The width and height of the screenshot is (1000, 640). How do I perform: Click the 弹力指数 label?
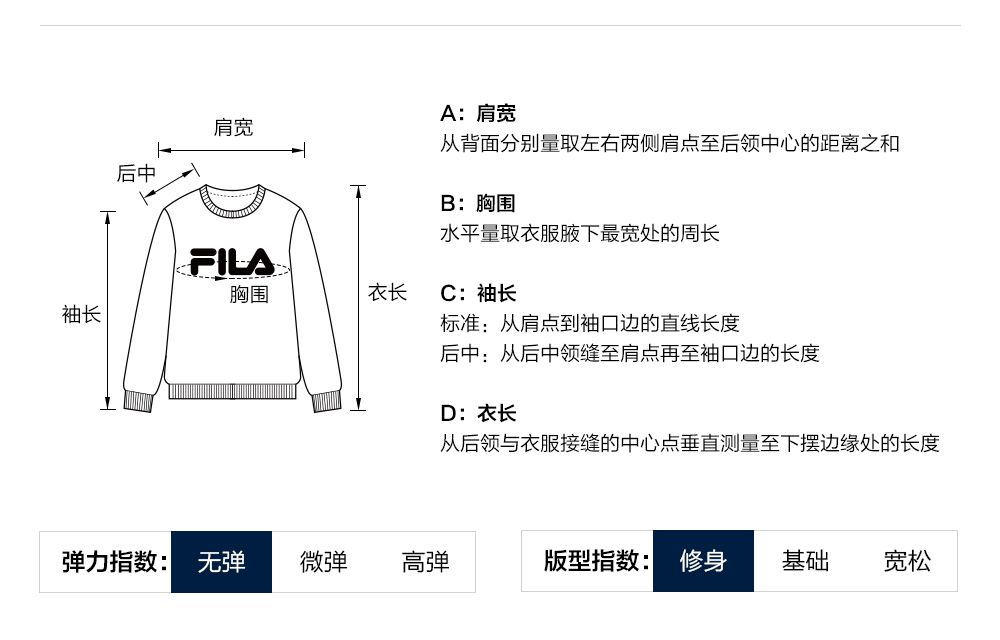click(x=114, y=562)
